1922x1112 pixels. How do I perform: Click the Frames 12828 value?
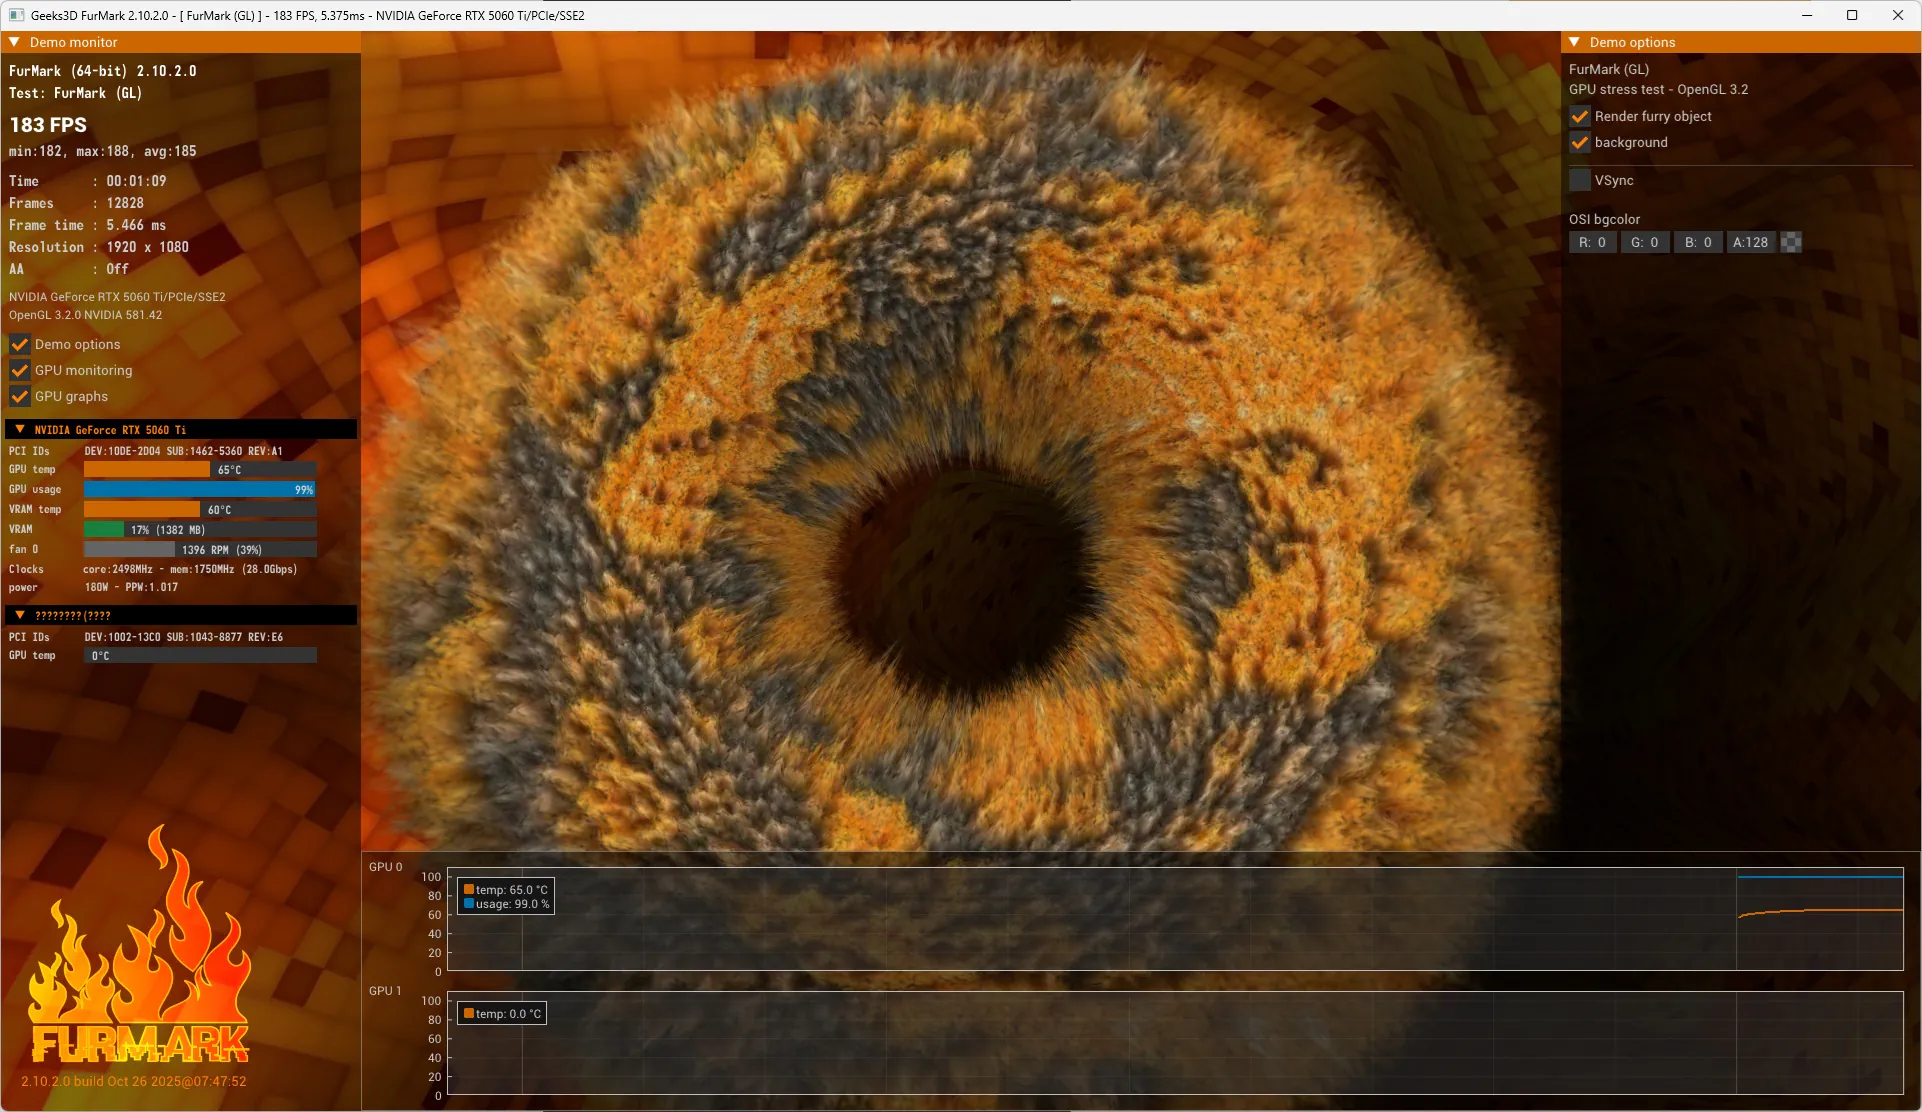click(125, 203)
